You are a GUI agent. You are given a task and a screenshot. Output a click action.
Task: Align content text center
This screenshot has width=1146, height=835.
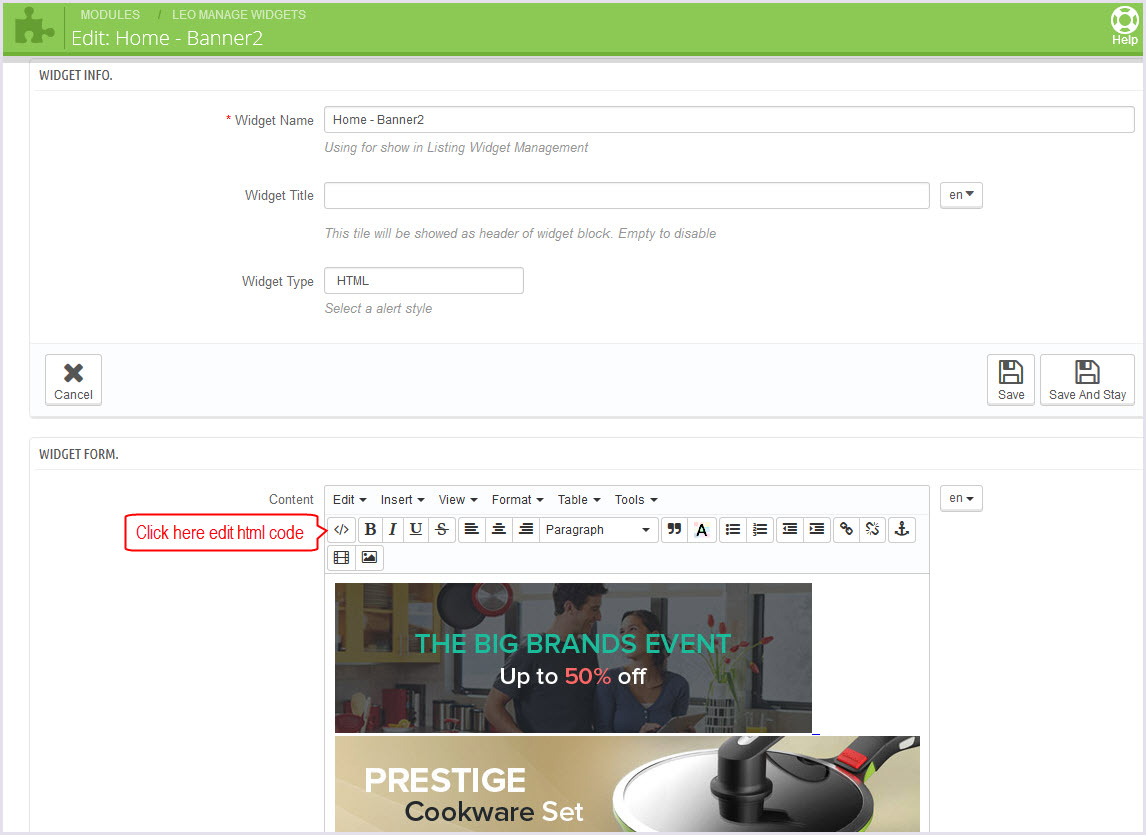click(499, 529)
